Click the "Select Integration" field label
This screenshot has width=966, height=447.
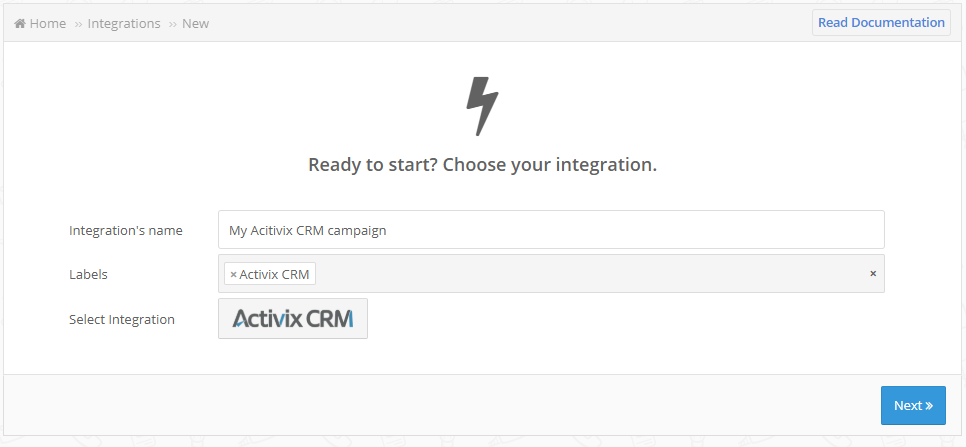(122, 320)
